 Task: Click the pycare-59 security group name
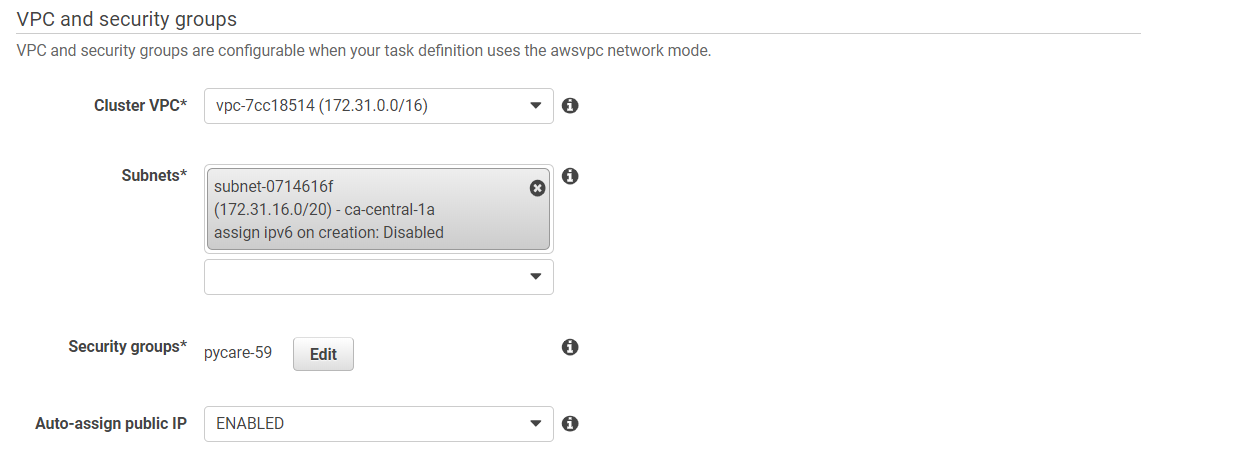tap(237, 353)
